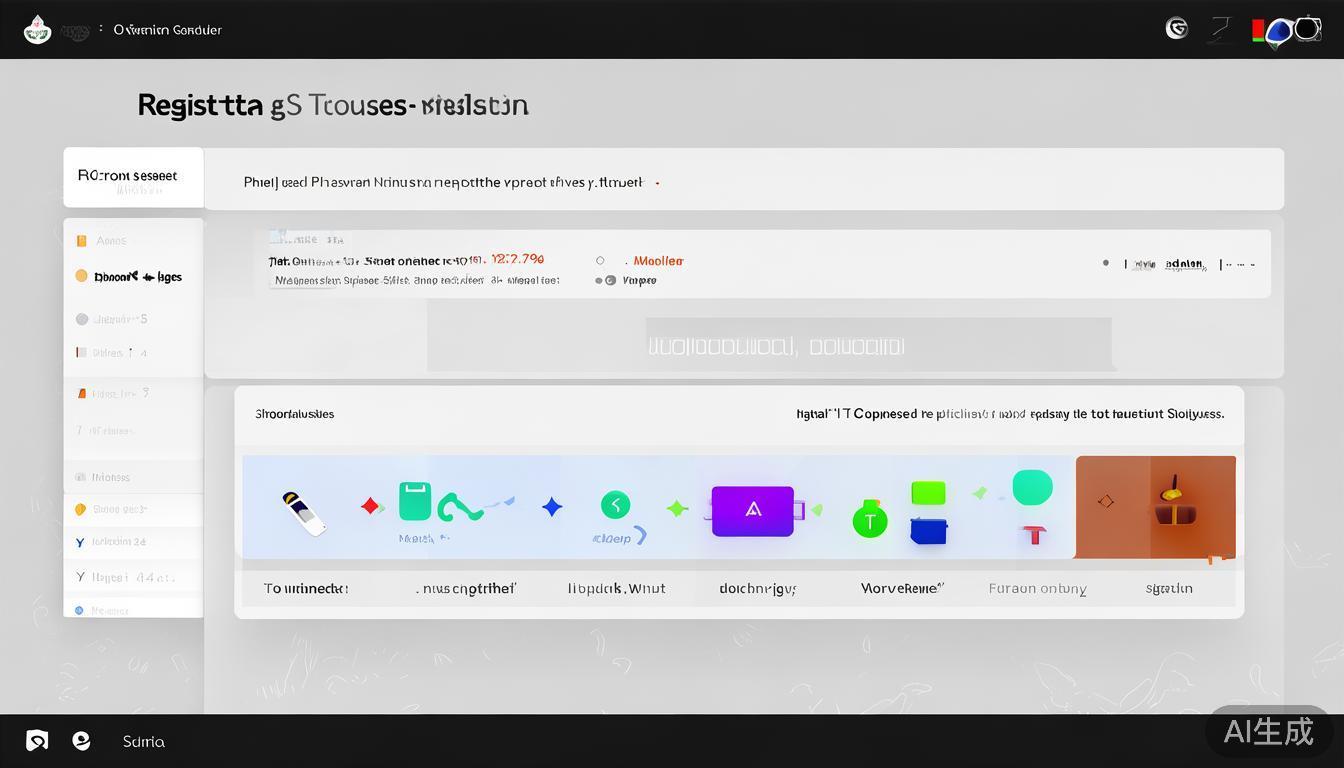Click the smiley face icon in bottom bar
The width and height of the screenshot is (1344, 768).
coord(82,741)
